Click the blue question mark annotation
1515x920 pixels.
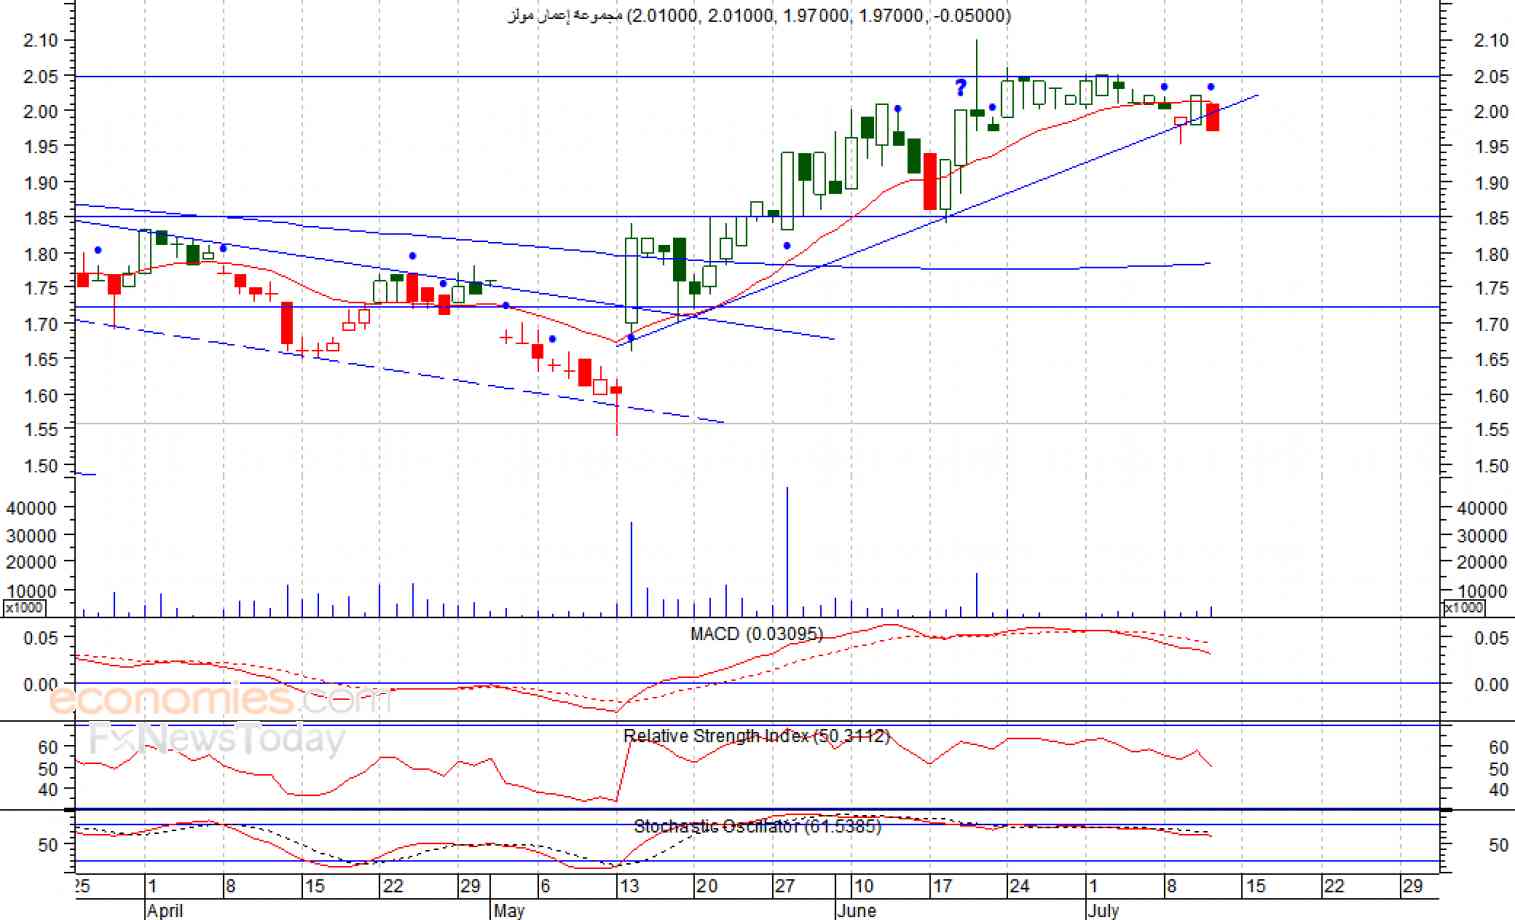tap(960, 88)
